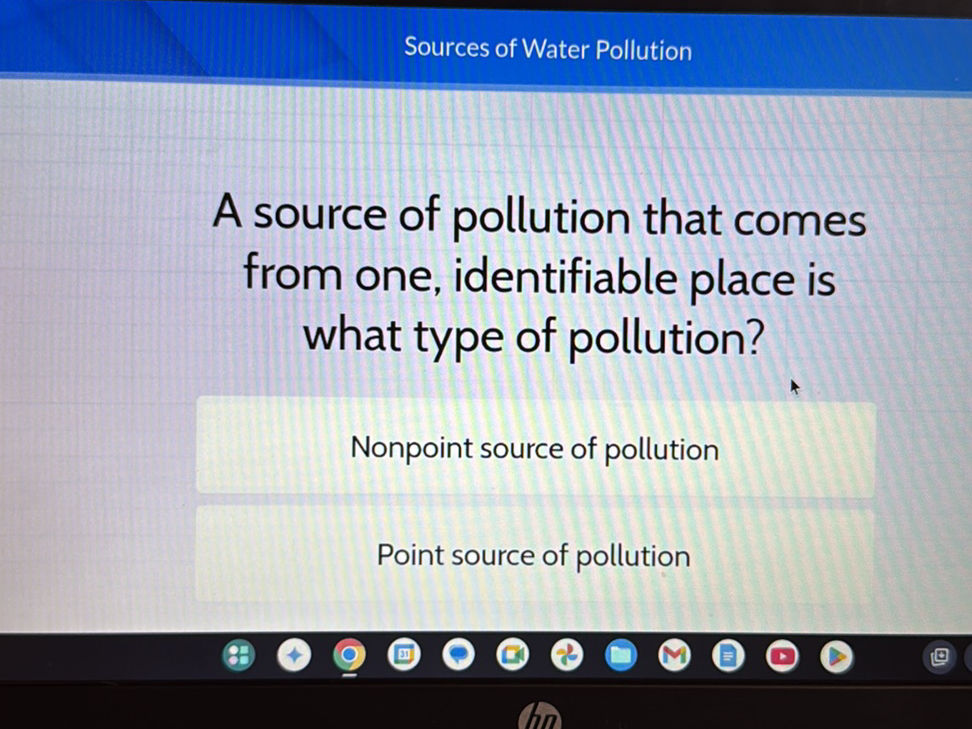This screenshot has width=972, height=729.
Task: Open Google Docs
Action: click(729, 657)
